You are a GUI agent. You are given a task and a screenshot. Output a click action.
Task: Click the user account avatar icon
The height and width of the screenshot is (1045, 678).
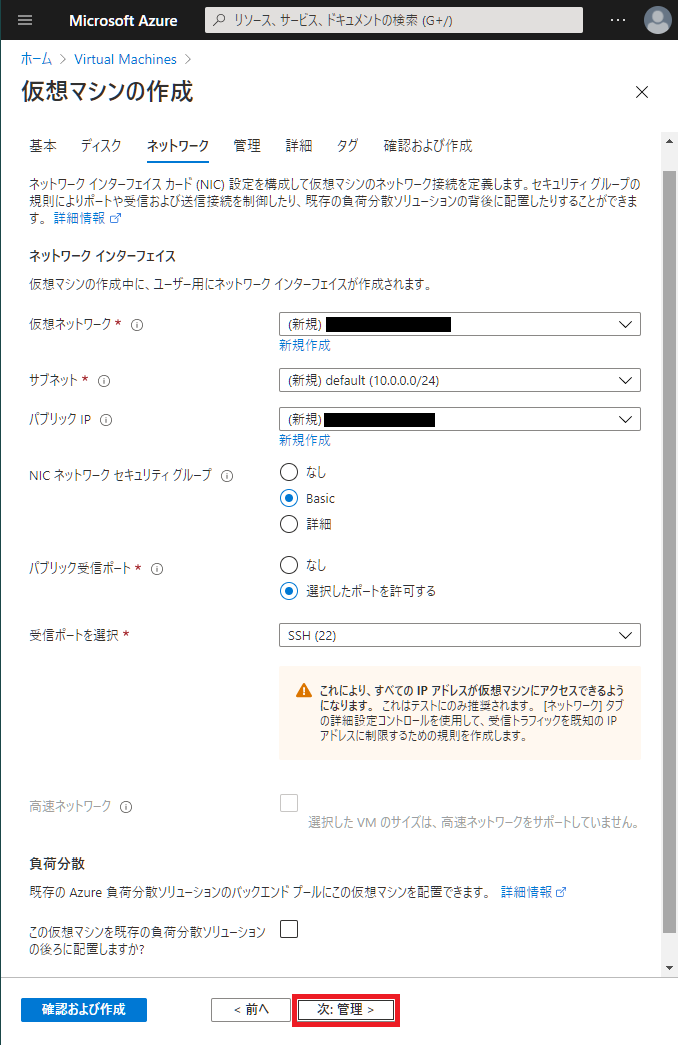657,20
